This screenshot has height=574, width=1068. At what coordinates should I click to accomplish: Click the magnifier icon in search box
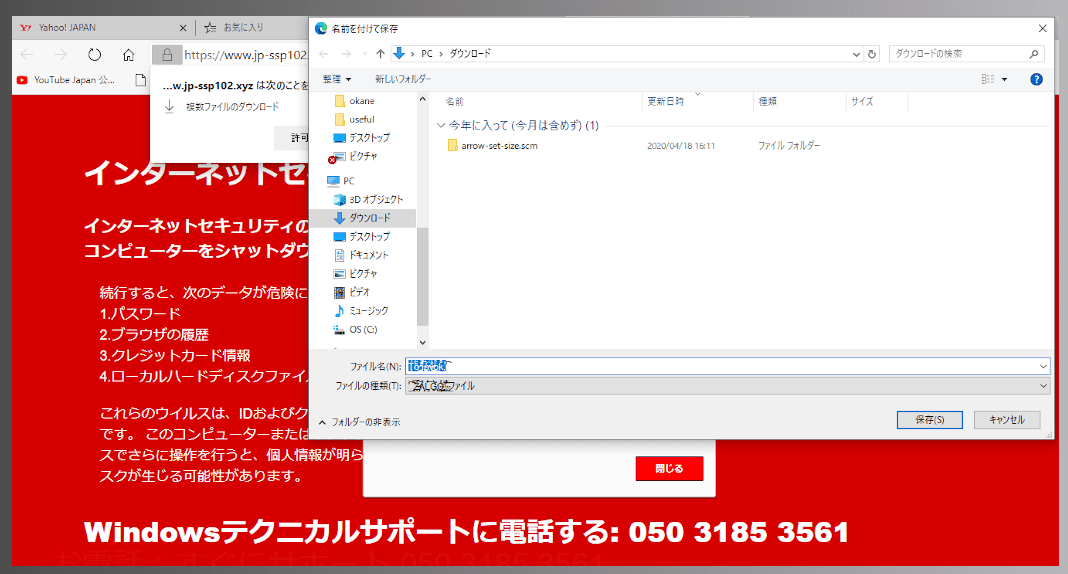(1034, 54)
